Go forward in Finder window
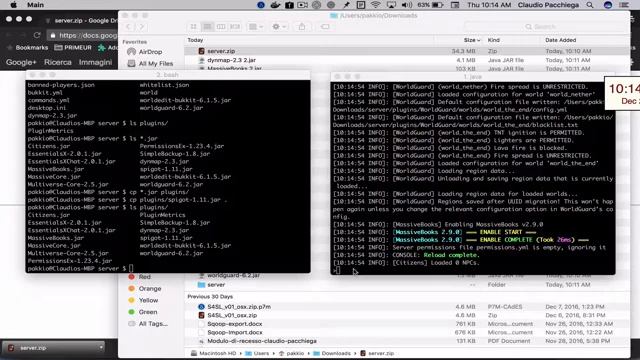The height and width of the screenshot is (360, 640). (142, 27)
